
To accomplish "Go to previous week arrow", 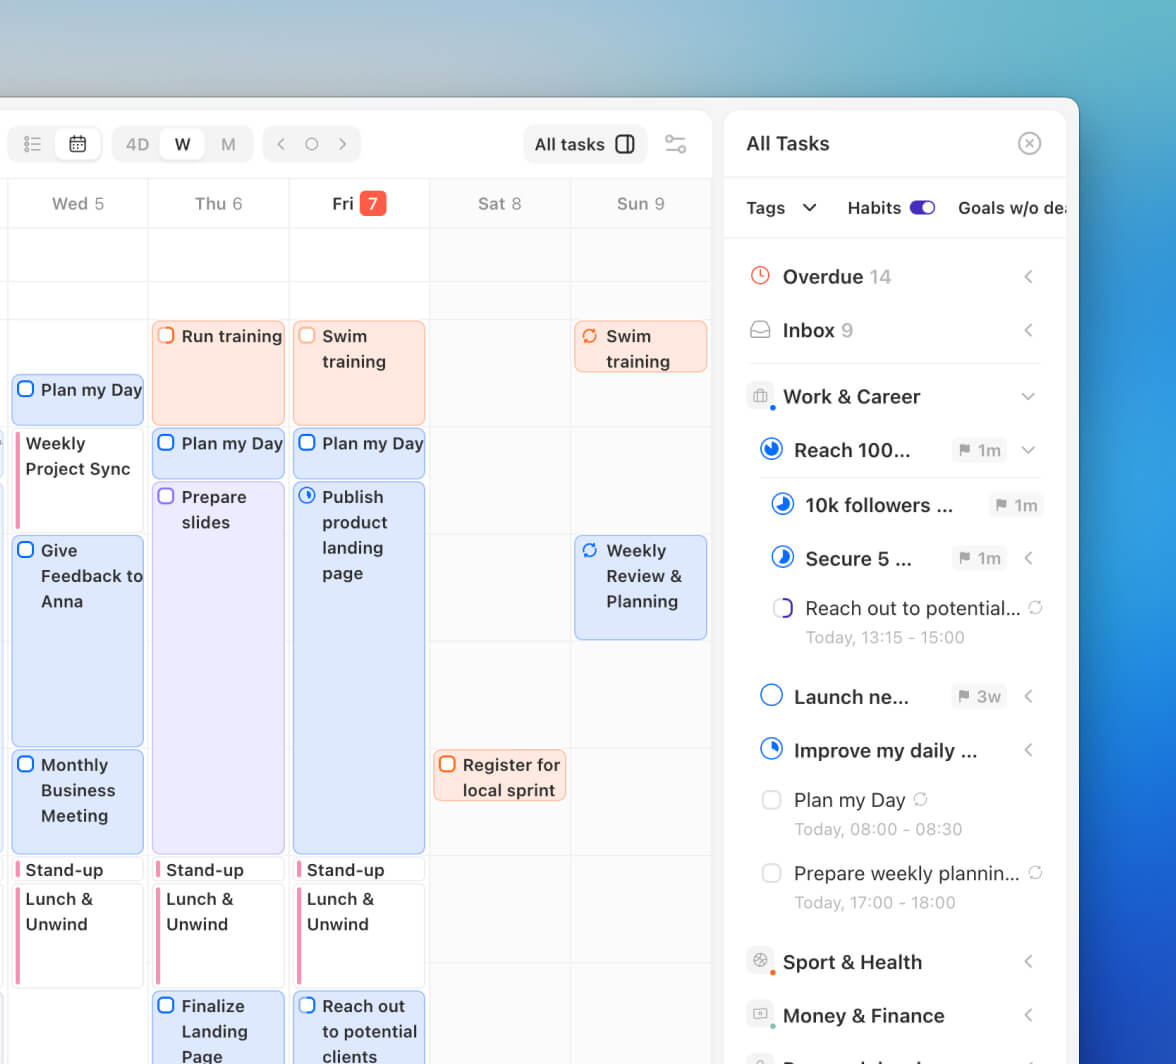I will [280, 144].
